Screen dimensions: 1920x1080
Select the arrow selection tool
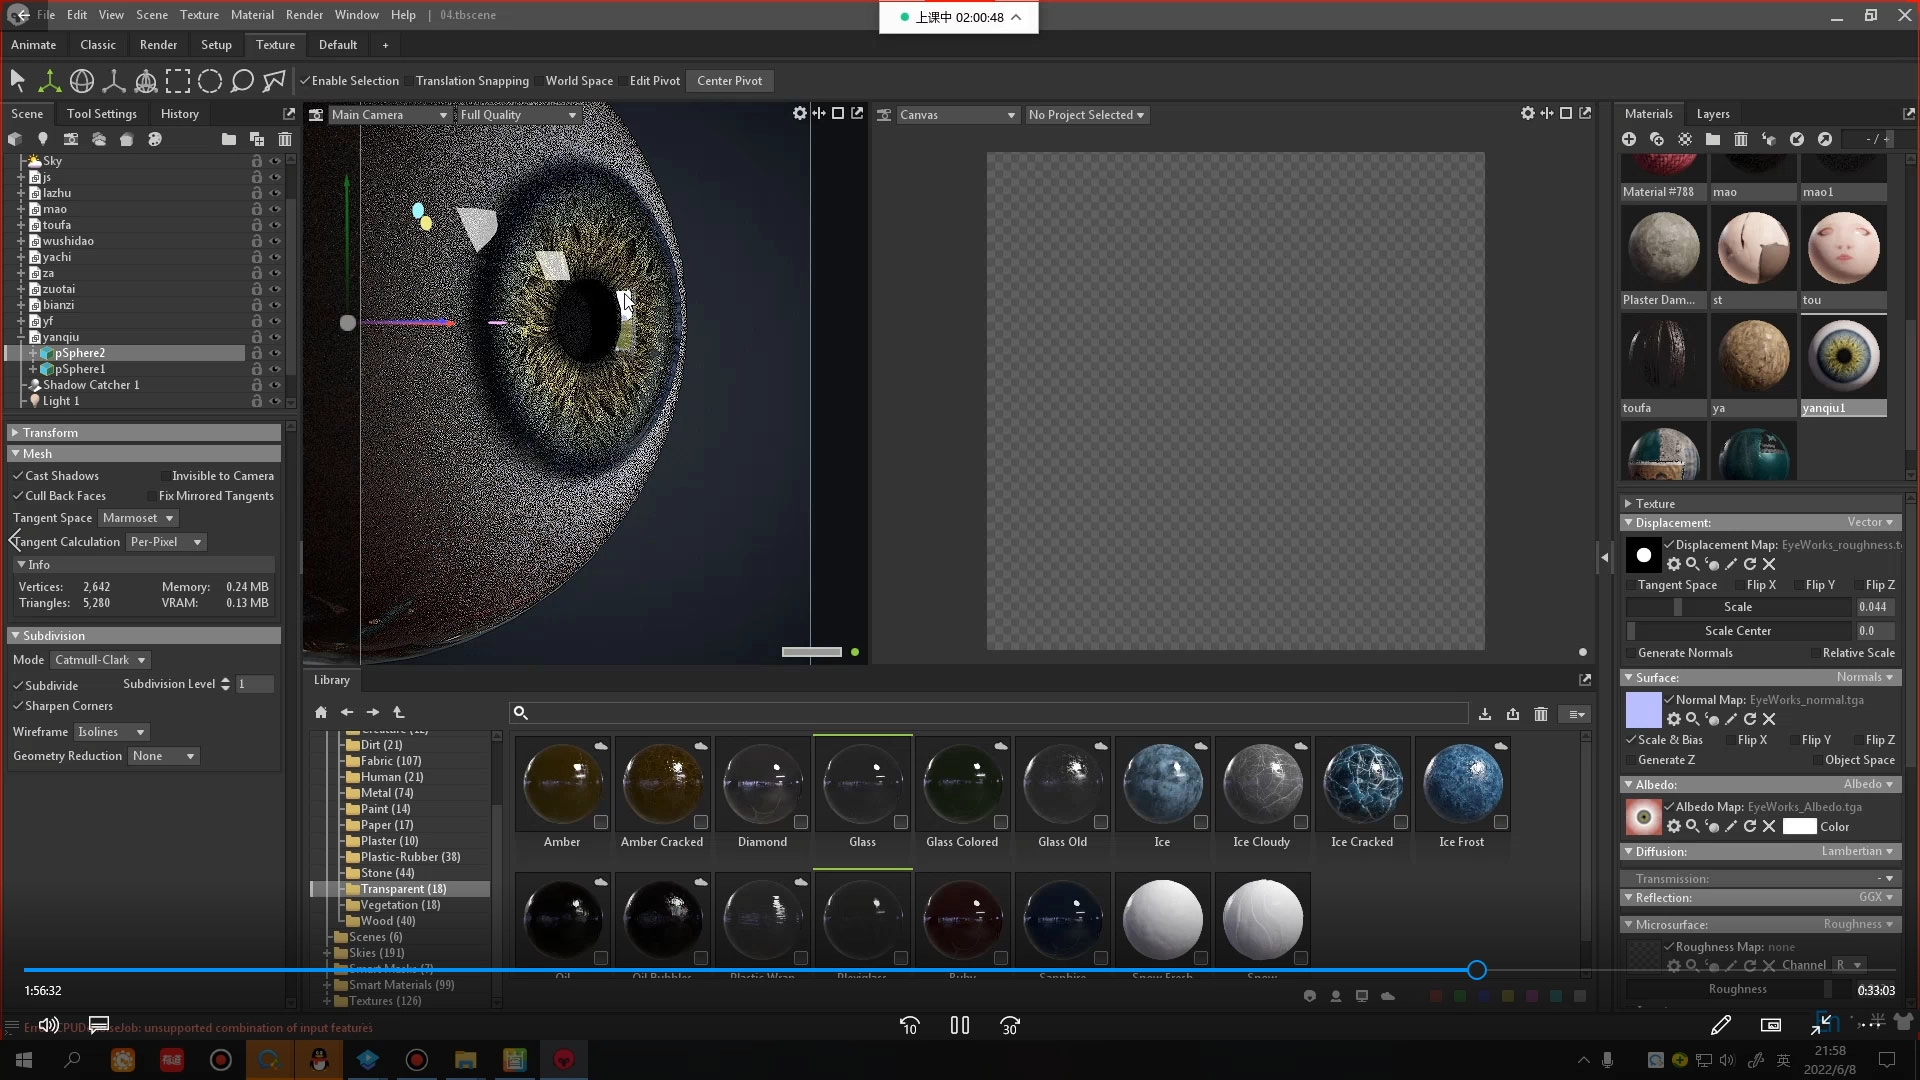pos(17,81)
